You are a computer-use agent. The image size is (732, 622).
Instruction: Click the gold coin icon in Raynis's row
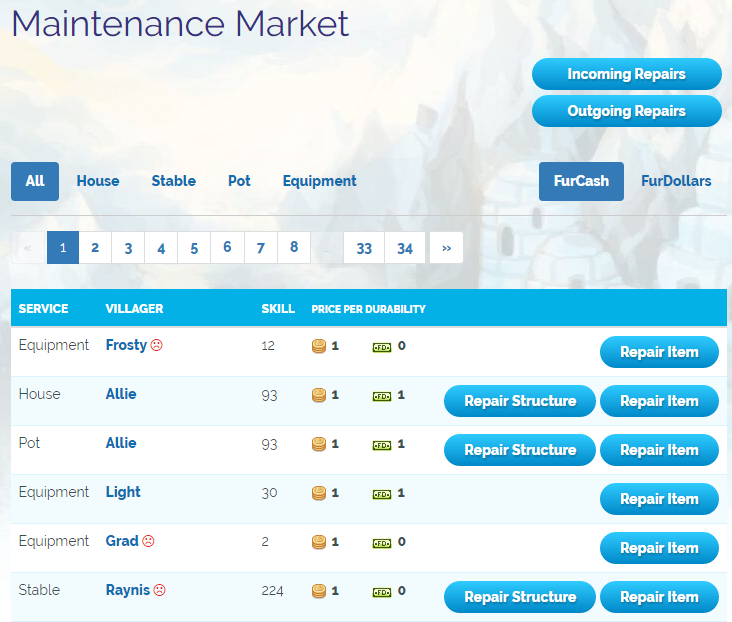(x=319, y=591)
